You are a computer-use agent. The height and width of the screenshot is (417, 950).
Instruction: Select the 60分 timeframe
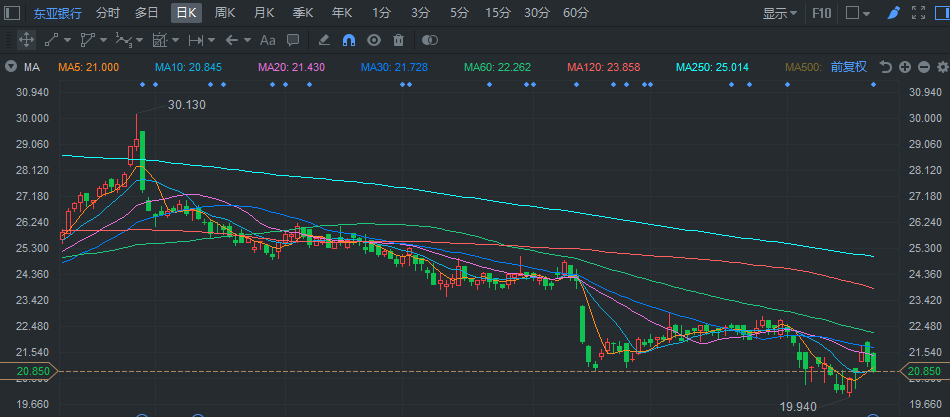point(576,13)
